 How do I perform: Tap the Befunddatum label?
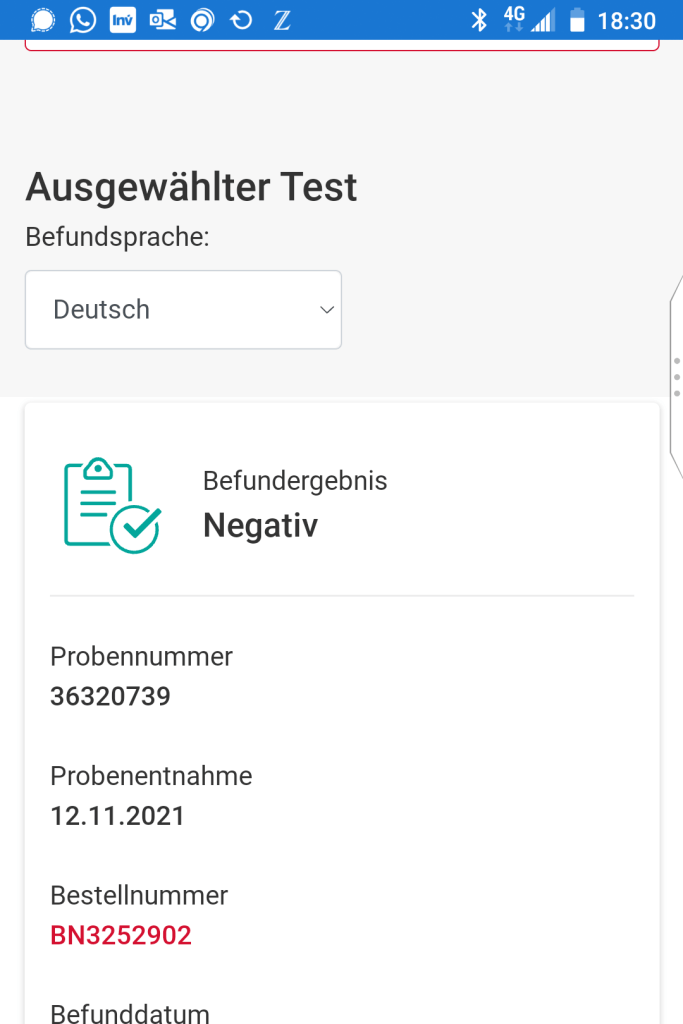[x=130, y=1013]
